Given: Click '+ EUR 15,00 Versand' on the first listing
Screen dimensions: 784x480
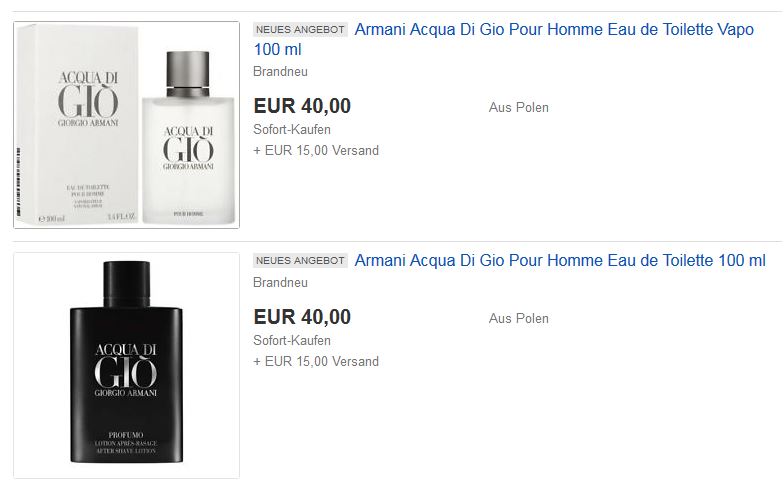Looking at the screenshot, I should (316, 150).
